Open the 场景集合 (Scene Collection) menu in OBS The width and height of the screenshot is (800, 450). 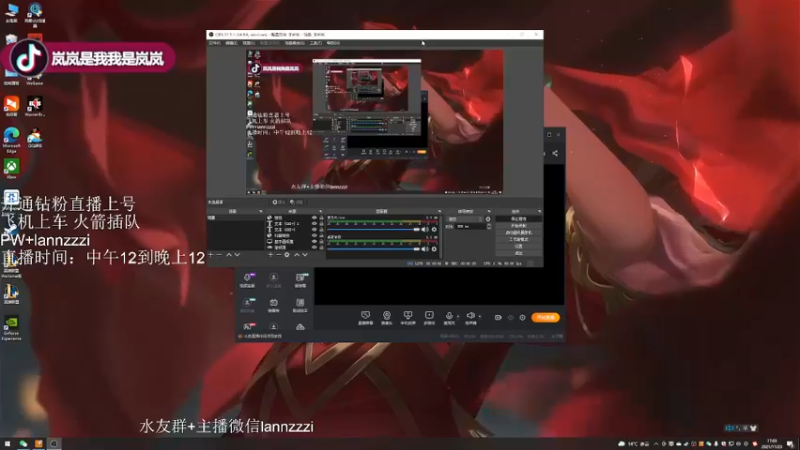point(294,43)
